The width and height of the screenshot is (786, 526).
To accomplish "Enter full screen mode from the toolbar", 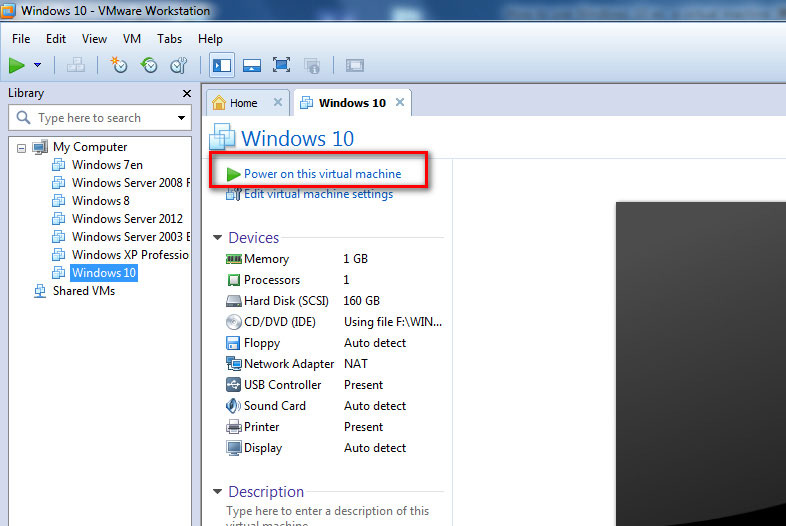I will [x=281, y=65].
